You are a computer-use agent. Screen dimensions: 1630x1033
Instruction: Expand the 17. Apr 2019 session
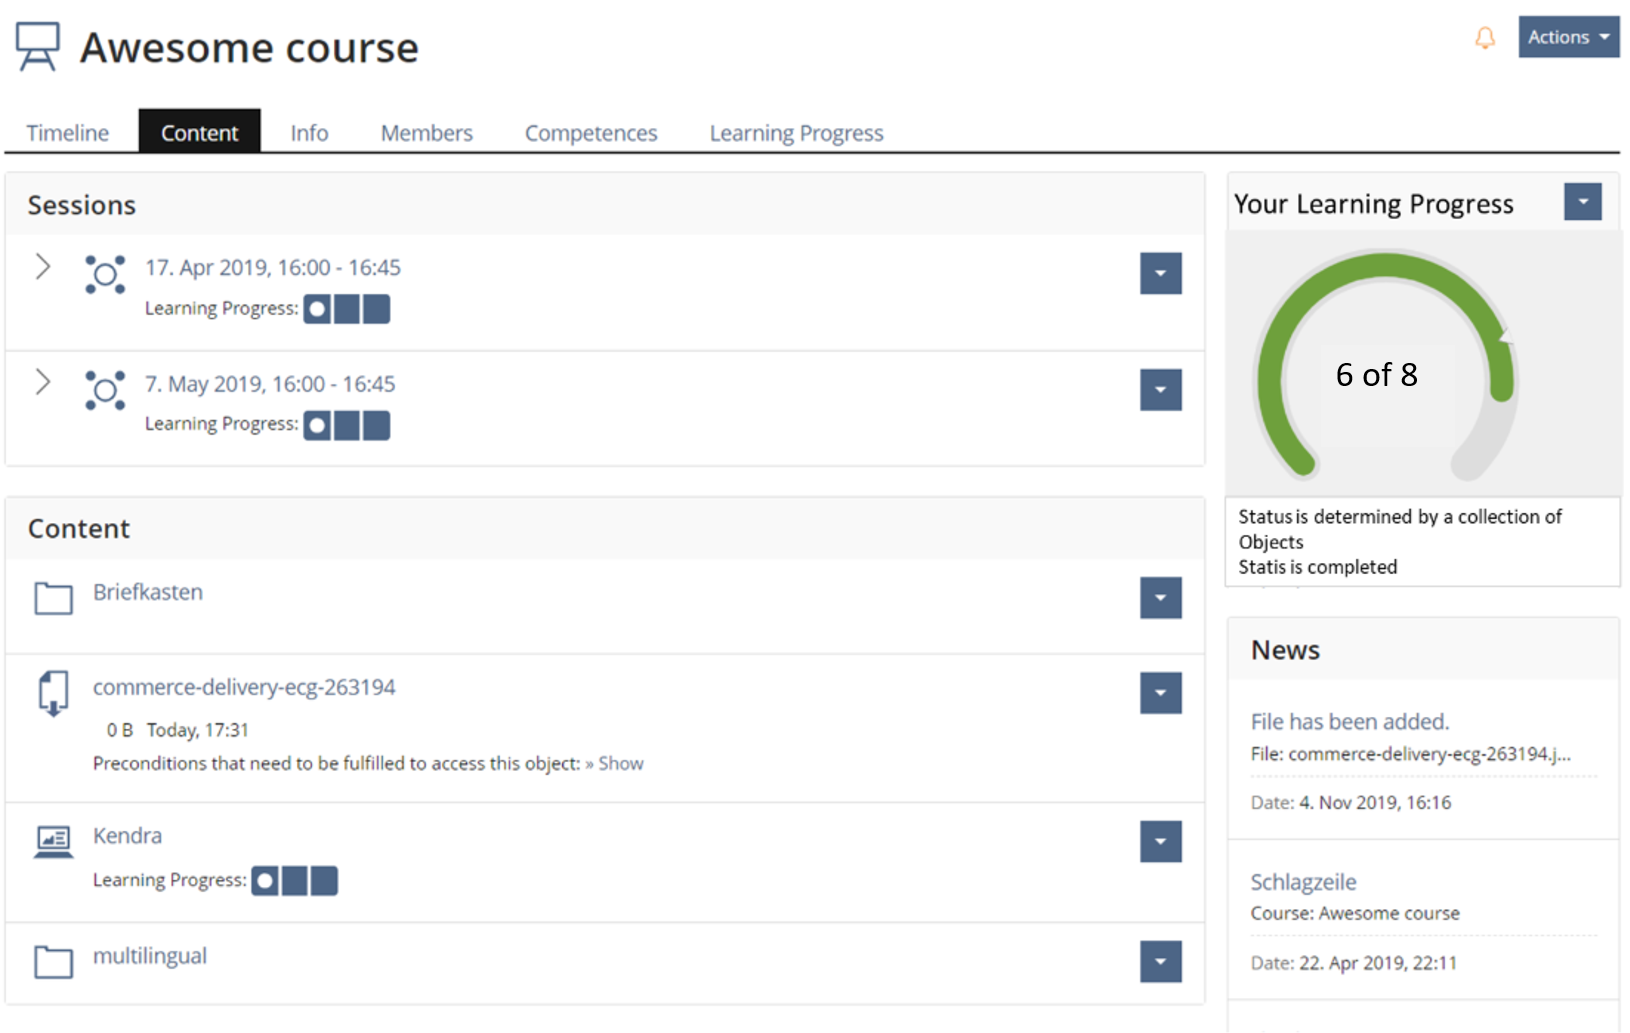tap(43, 266)
